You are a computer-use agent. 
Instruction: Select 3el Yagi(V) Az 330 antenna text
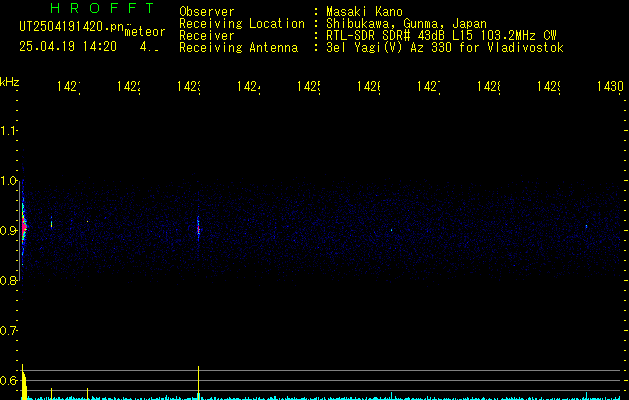pyautogui.click(x=445, y=48)
